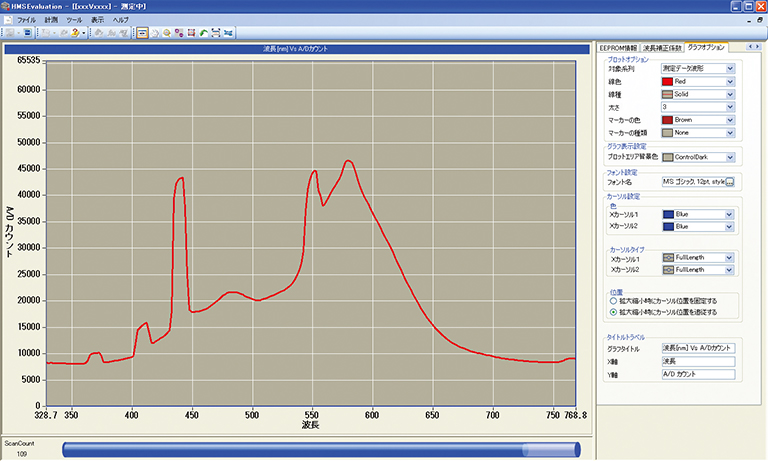Screen dimensions: 768x461
Task: Switch to the 波長補正係数 tab
Action: 662,48
